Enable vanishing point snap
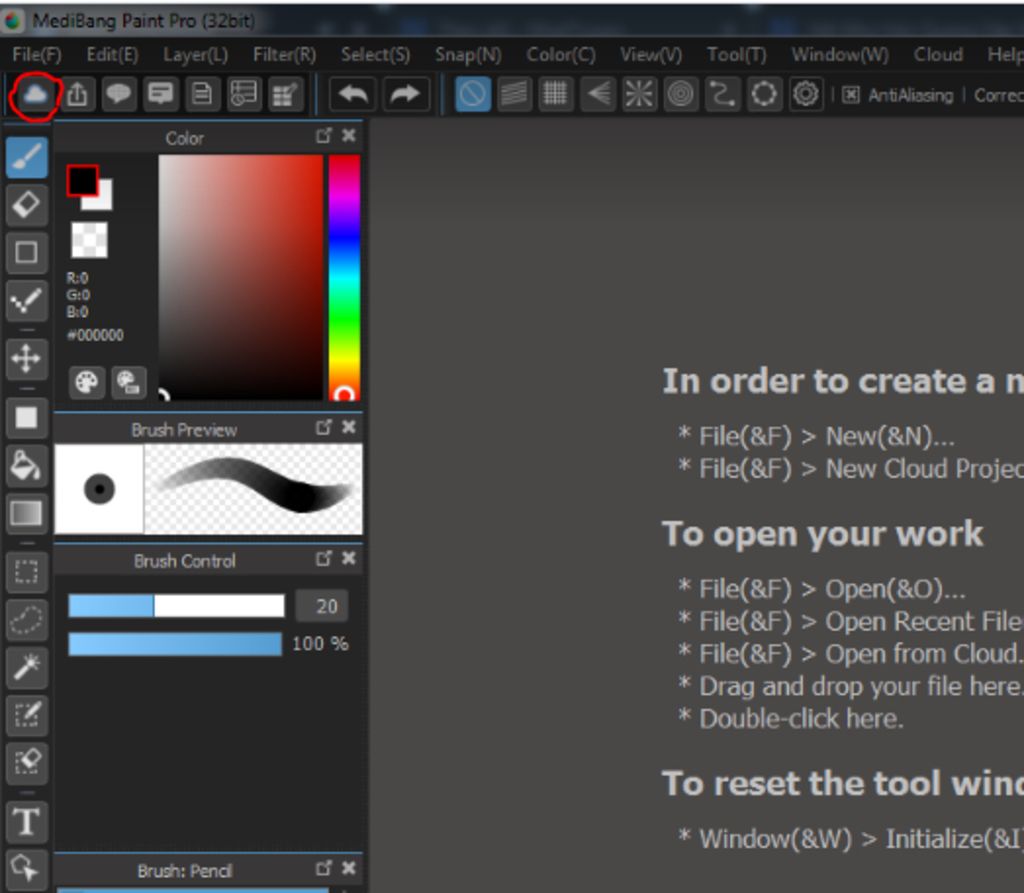Viewport: 1024px width, 893px height. tap(598, 95)
